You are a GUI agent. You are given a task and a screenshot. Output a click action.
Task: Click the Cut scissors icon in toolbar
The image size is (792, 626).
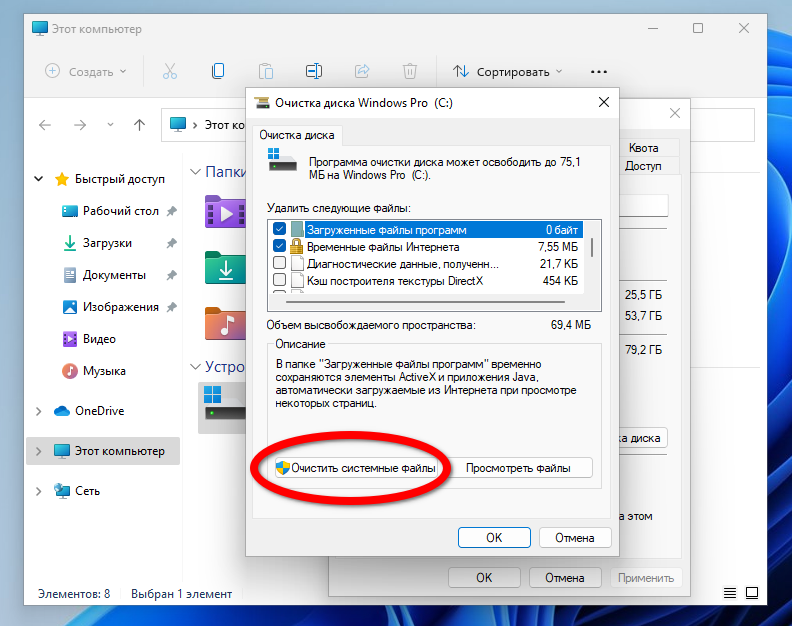coord(170,71)
